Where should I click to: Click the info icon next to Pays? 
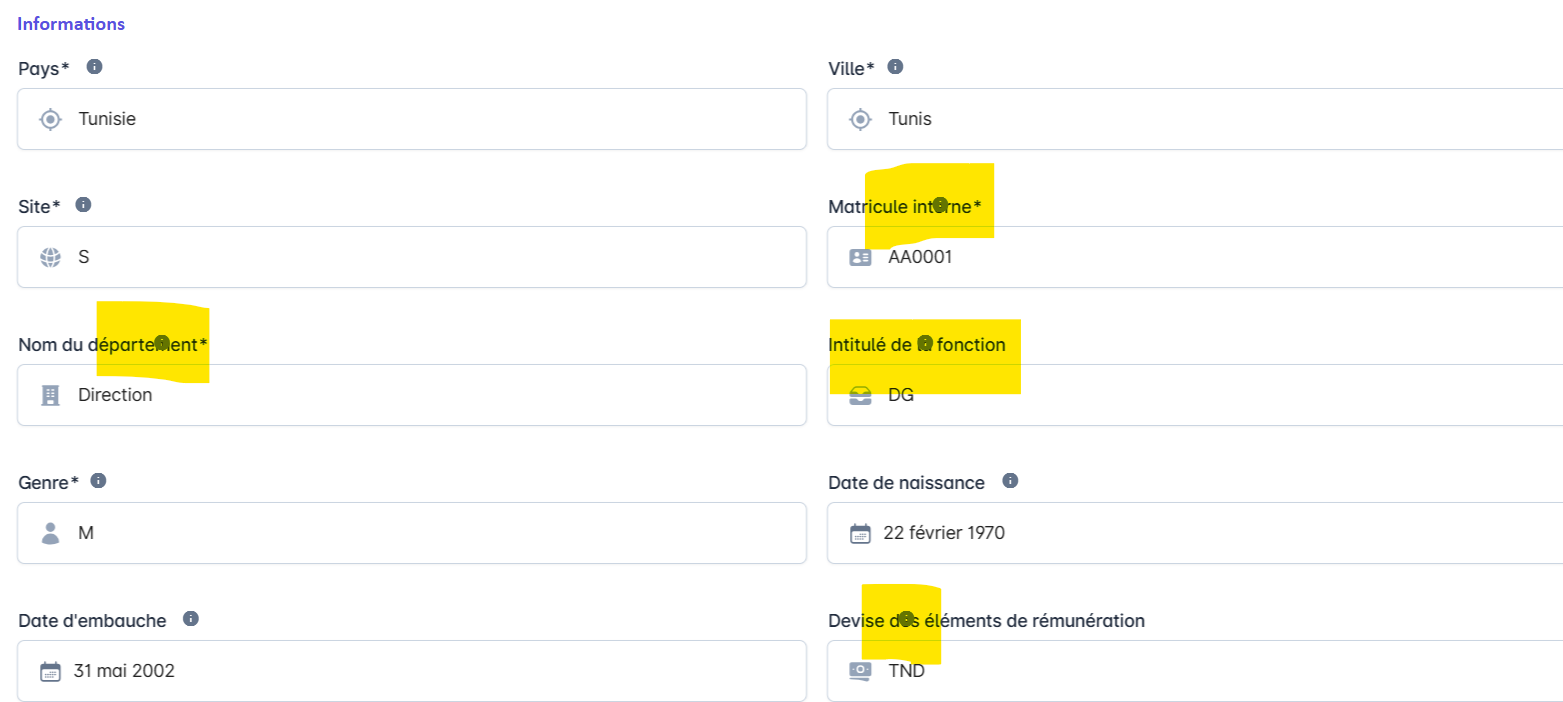pos(94,67)
